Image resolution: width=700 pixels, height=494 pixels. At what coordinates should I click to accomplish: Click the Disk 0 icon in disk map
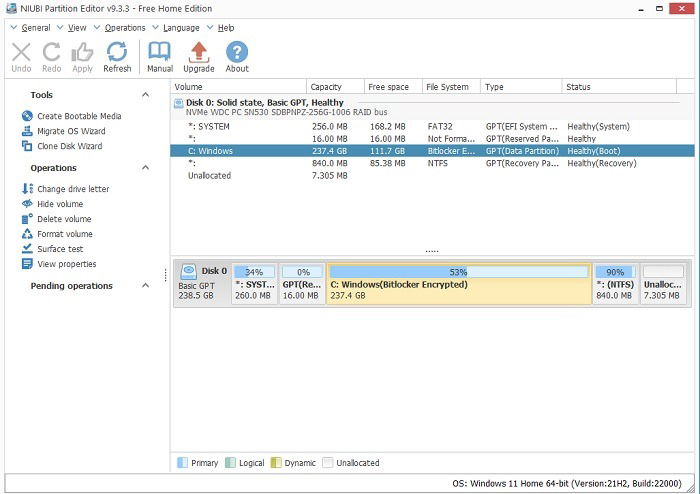[188, 271]
